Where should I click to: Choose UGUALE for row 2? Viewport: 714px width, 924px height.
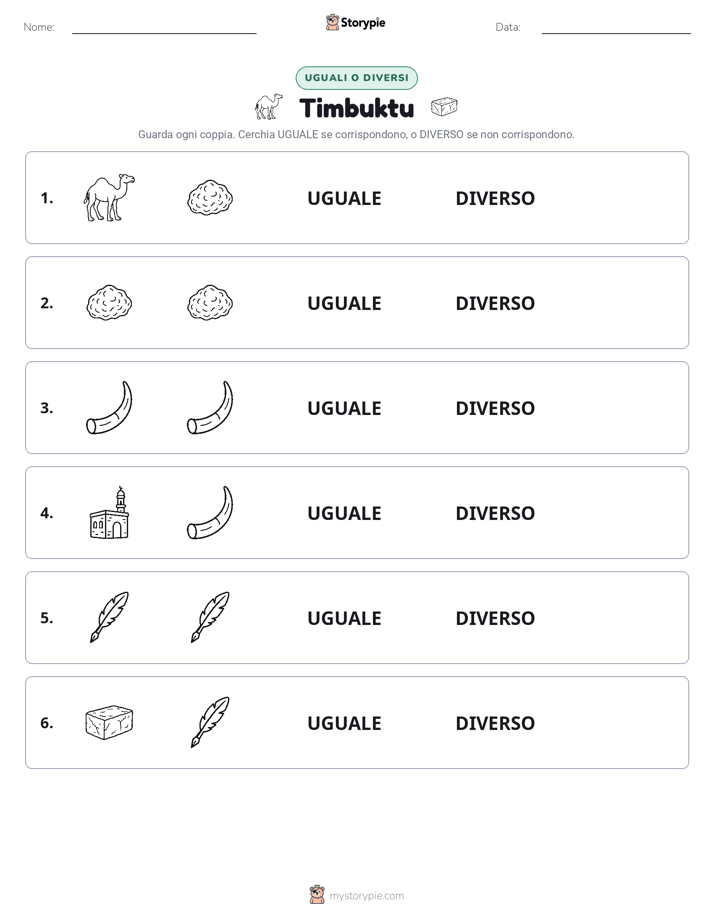click(x=344, y=303)
